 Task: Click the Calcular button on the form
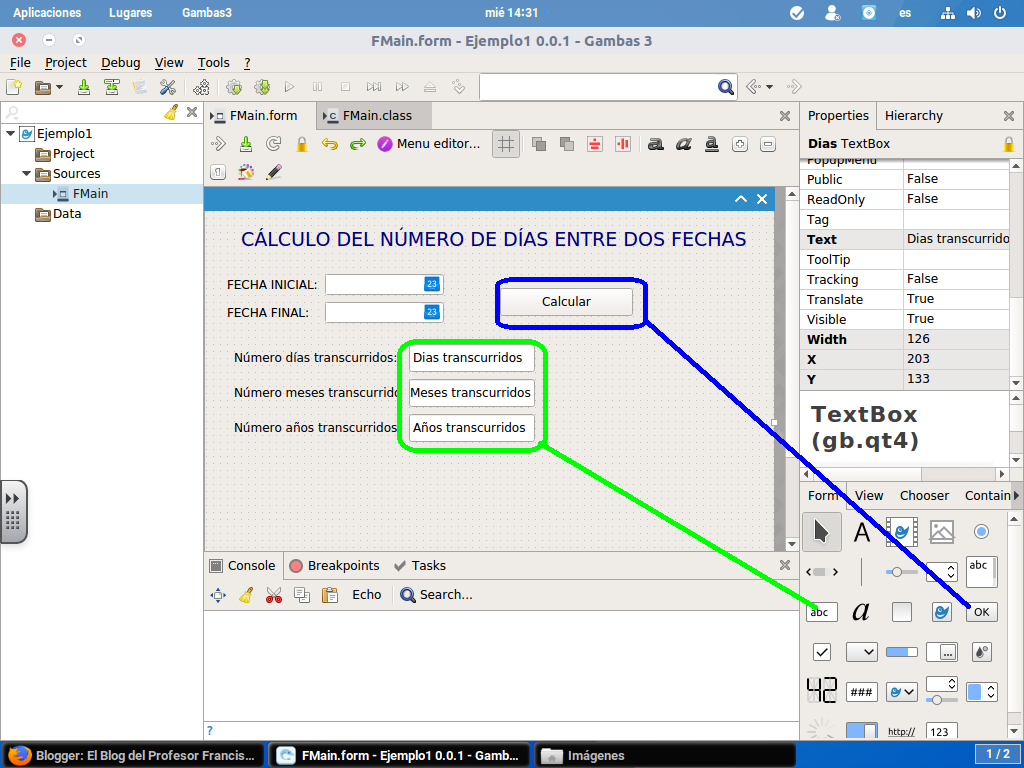pyautogui.click(x=566, y=301)
